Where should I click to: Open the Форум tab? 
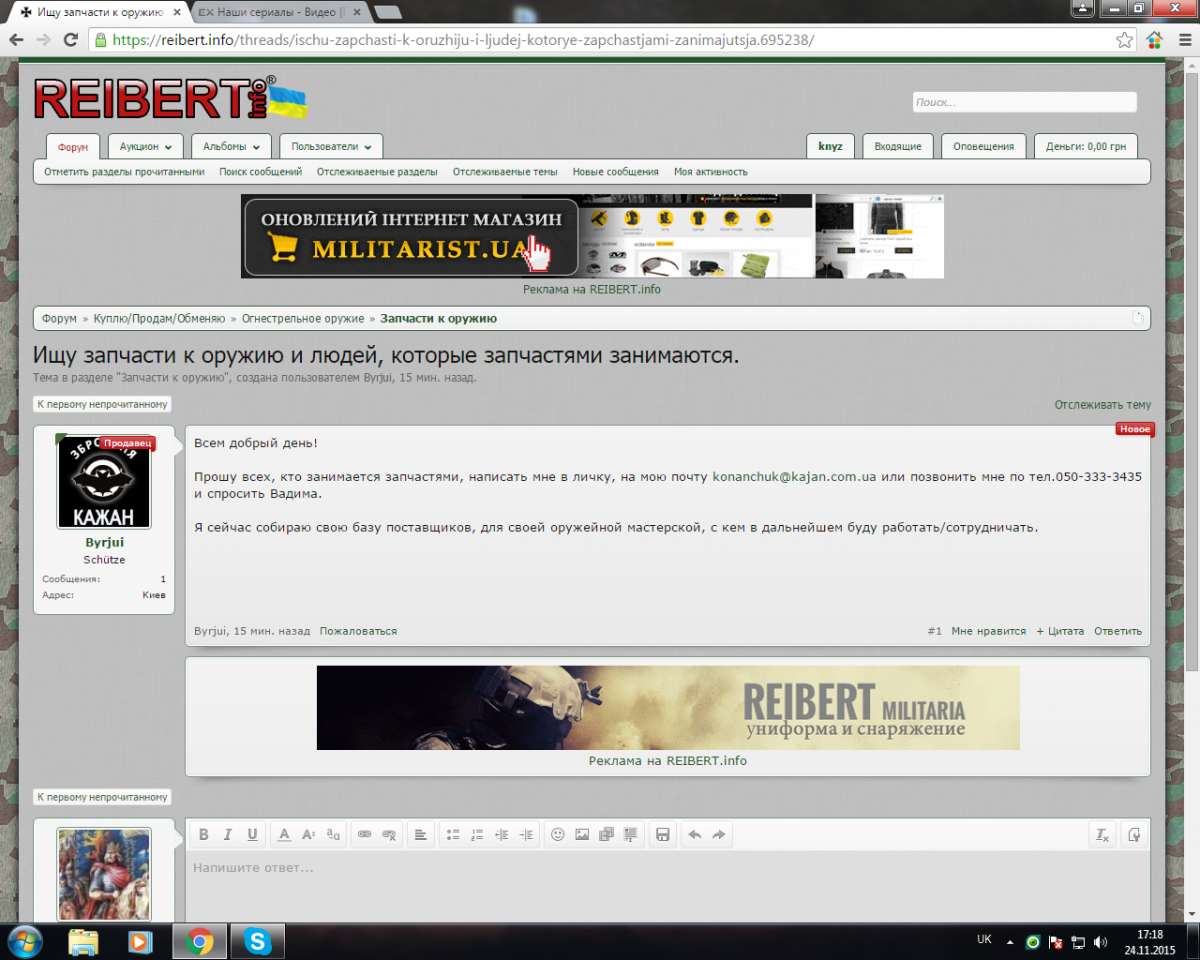click(x=73, y=147)
